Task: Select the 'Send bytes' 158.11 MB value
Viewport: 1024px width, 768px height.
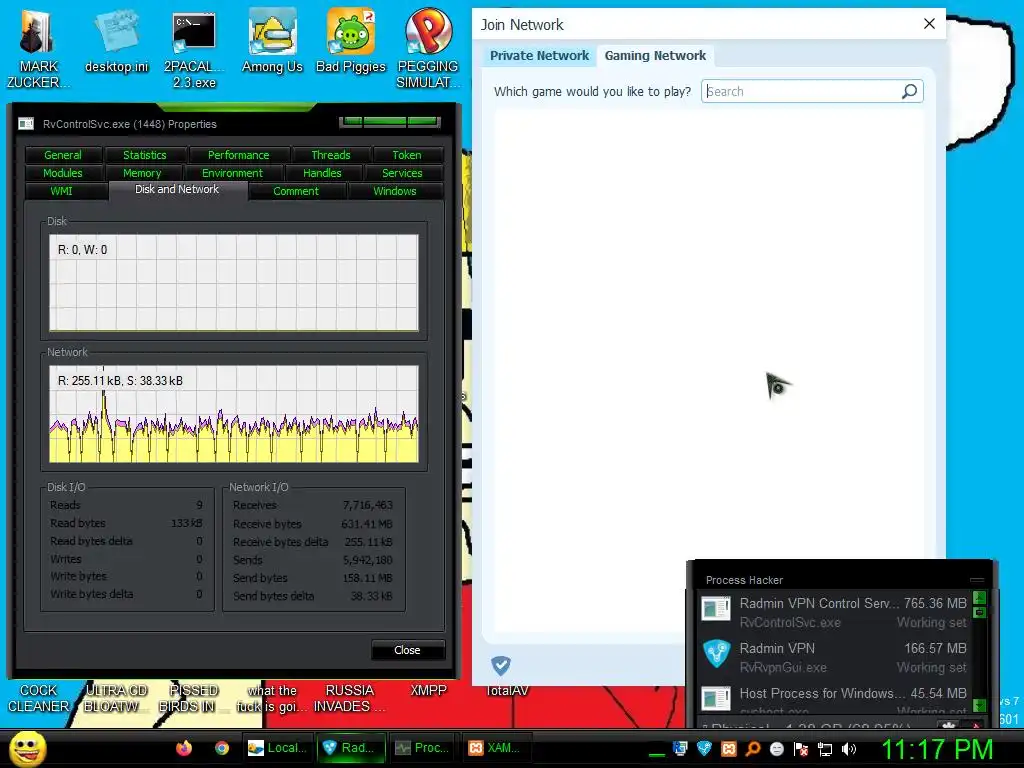Action: click(x=368, y=578)
